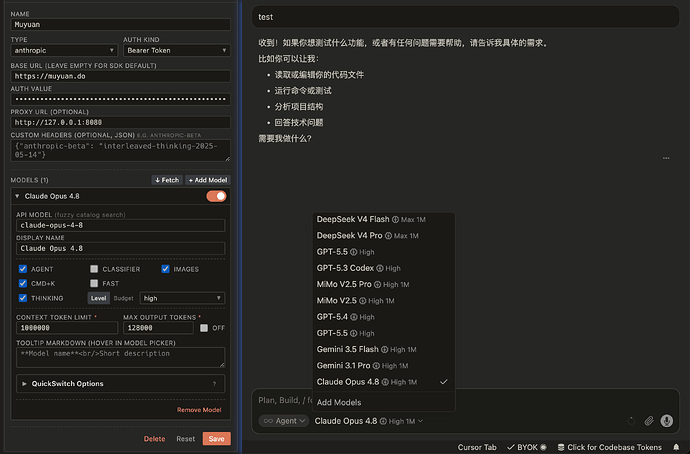Click the notification bell in status bar
Viewport: 690px width, 454px height.
tap(676, 447)
